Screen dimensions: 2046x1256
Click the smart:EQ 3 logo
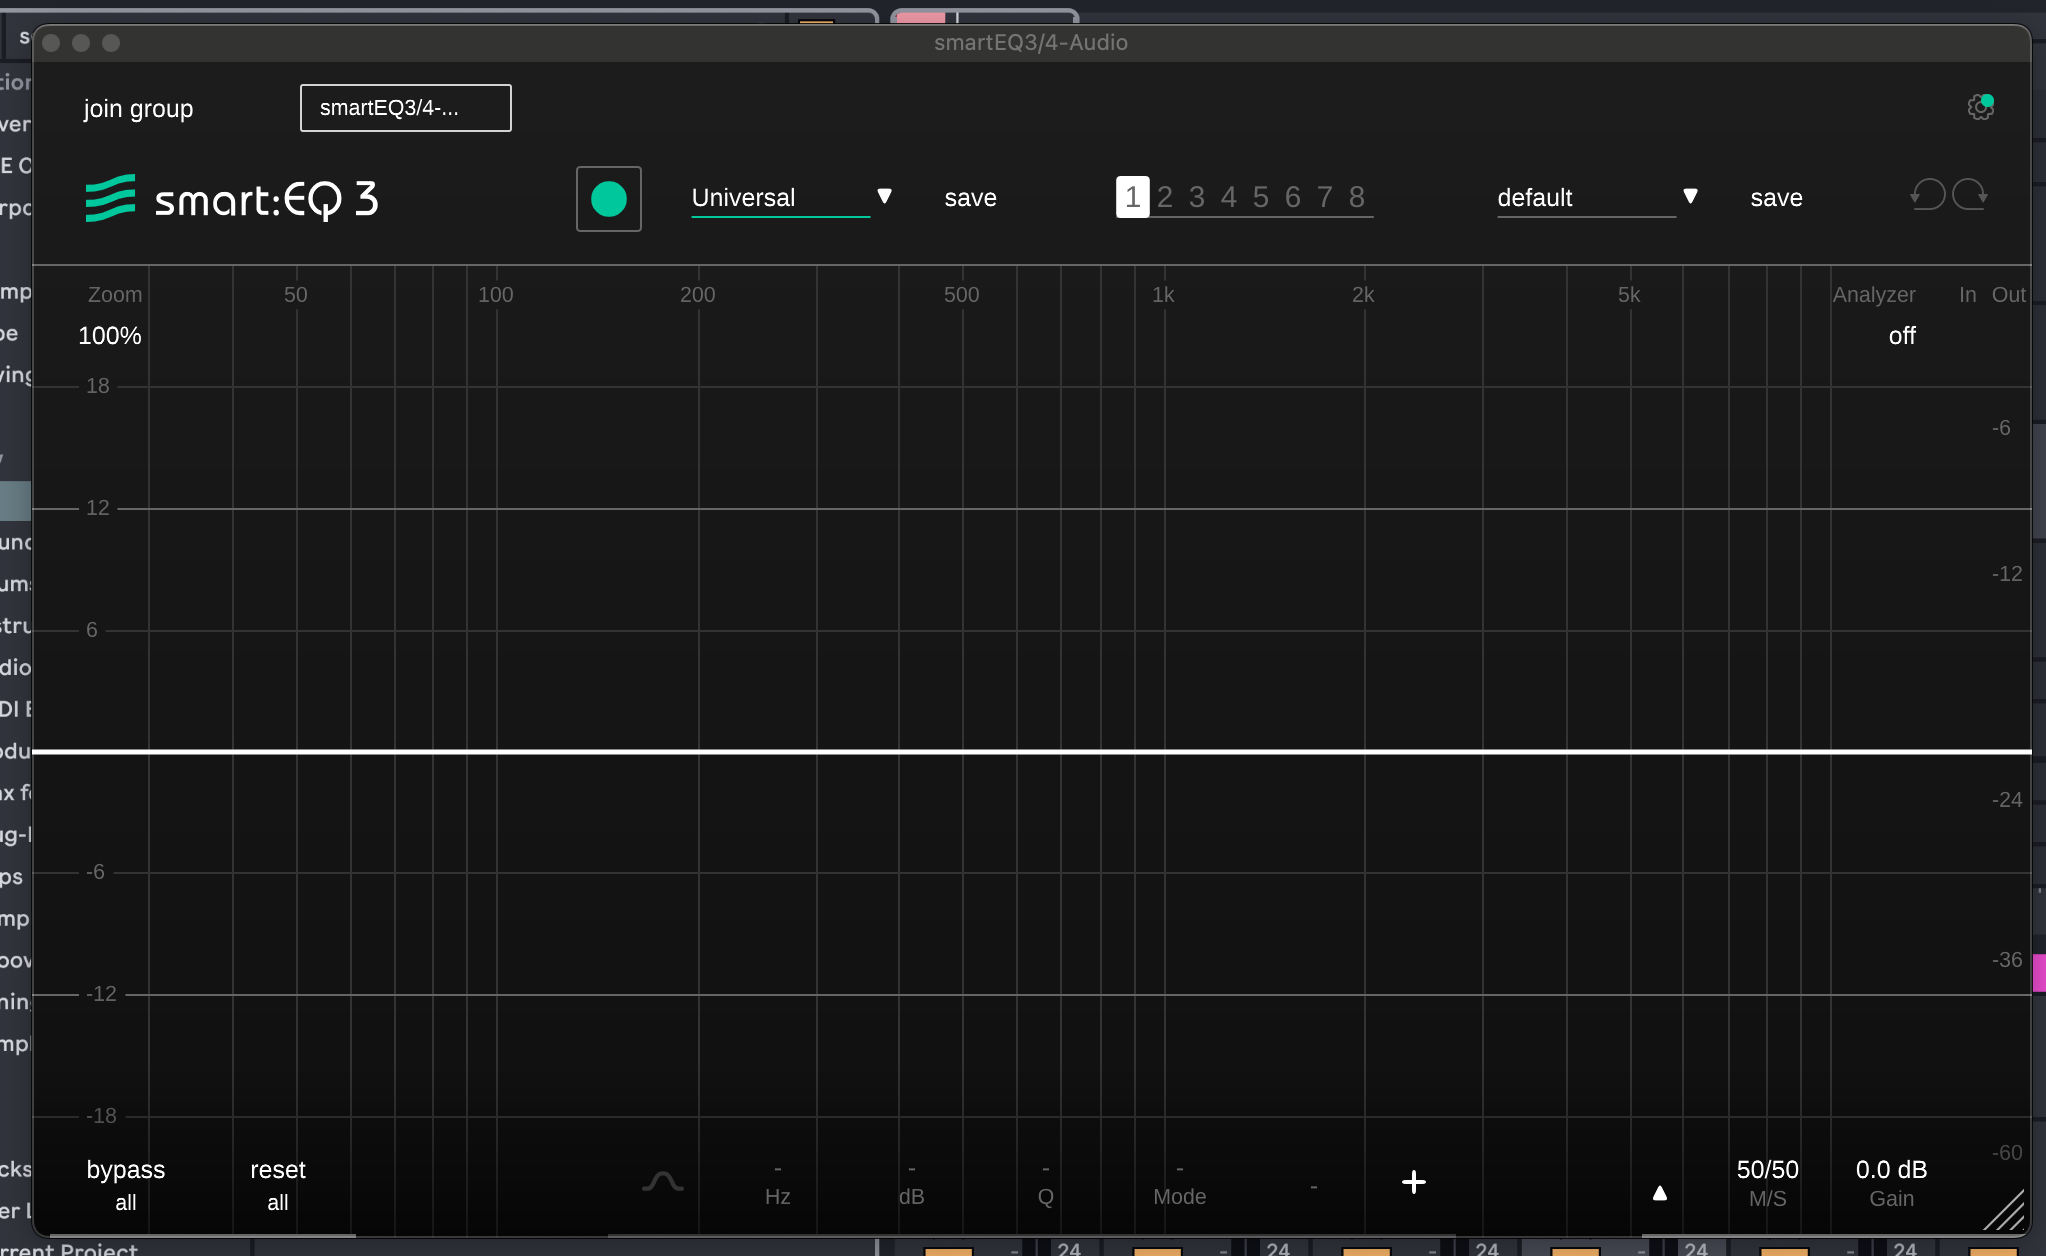coord(232,199)
